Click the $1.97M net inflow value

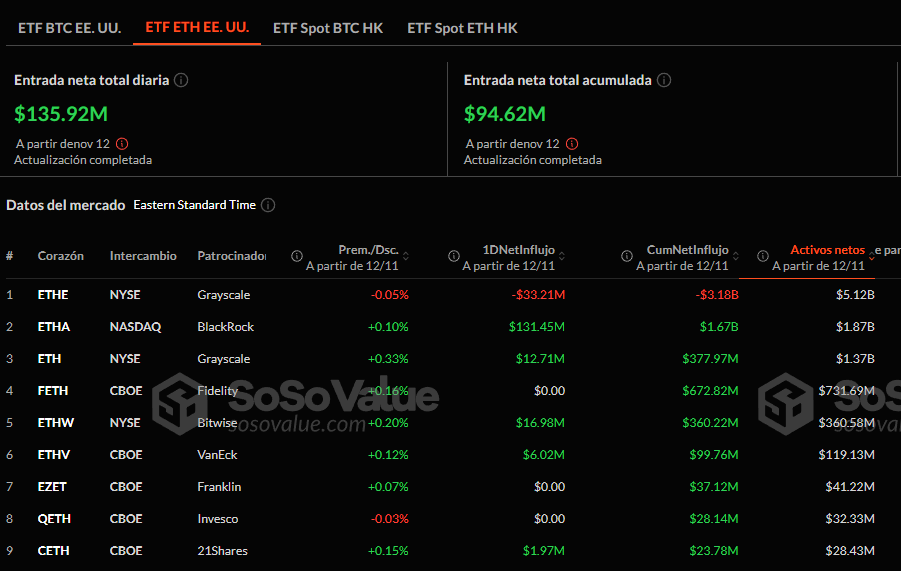tap(544, 551)
